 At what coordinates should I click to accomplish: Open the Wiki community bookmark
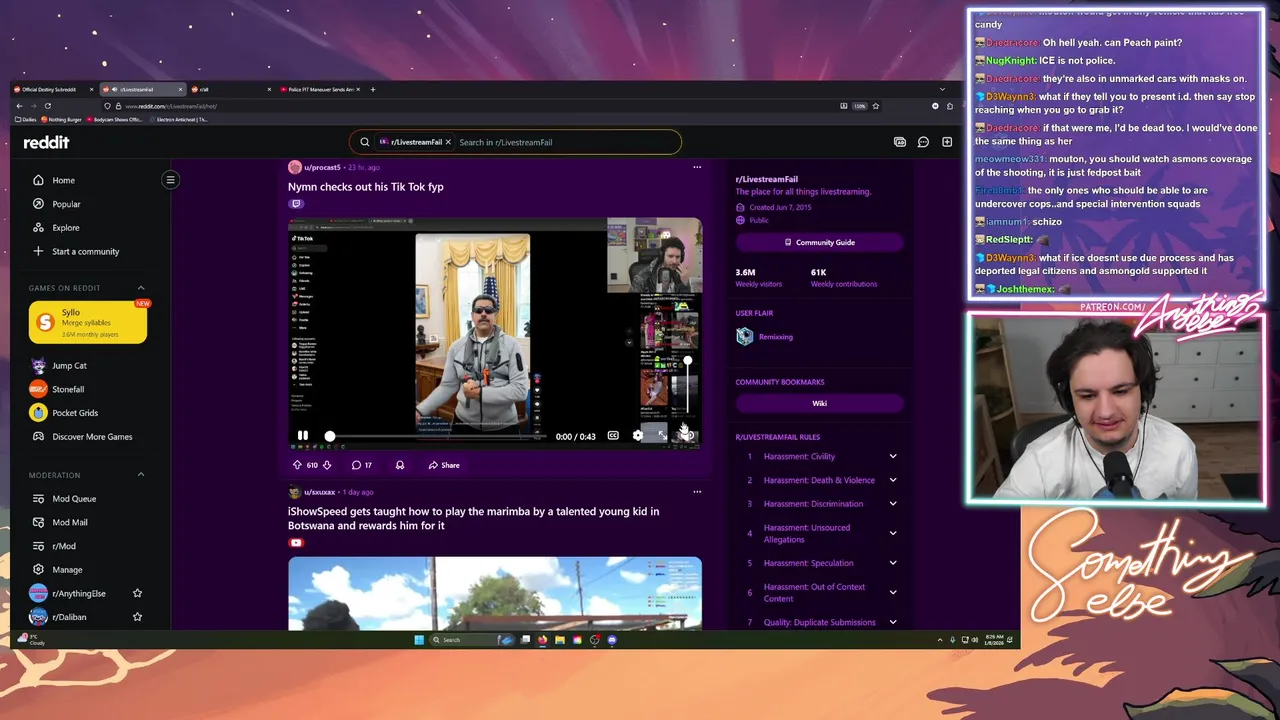[820, 403]
